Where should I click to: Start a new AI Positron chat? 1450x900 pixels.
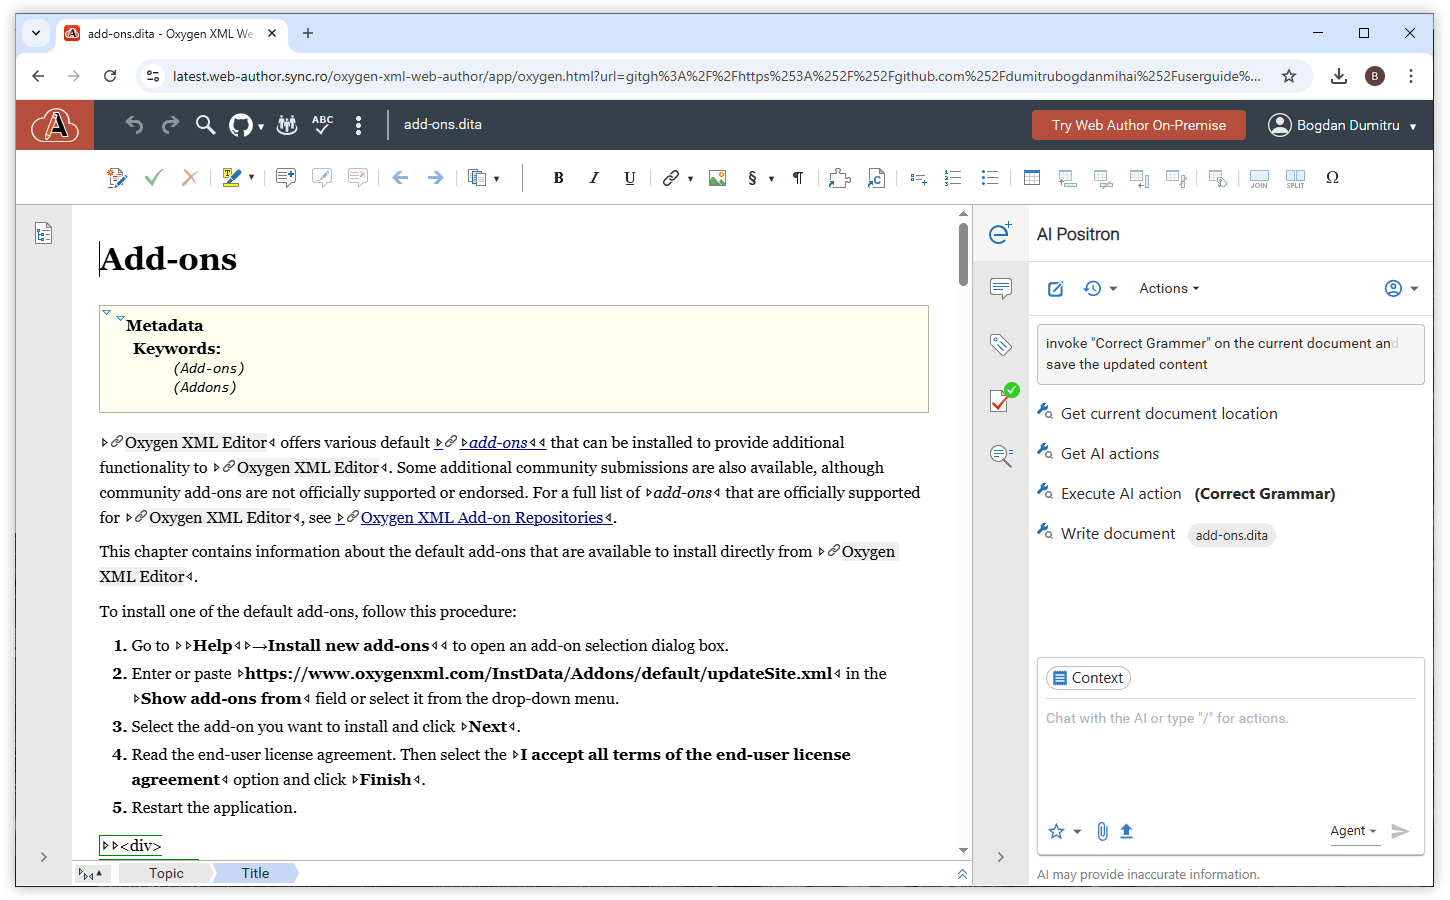(1055, 289)
